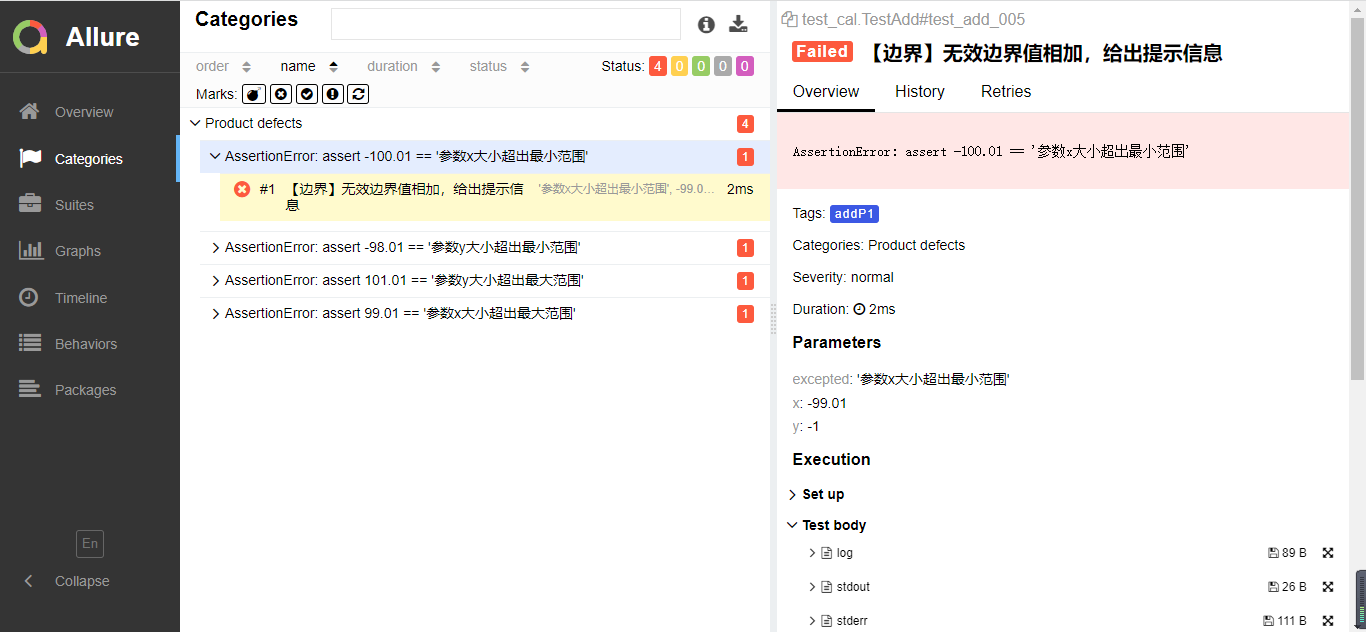
Task: Switch to the History tab
Action: [919, 92]
